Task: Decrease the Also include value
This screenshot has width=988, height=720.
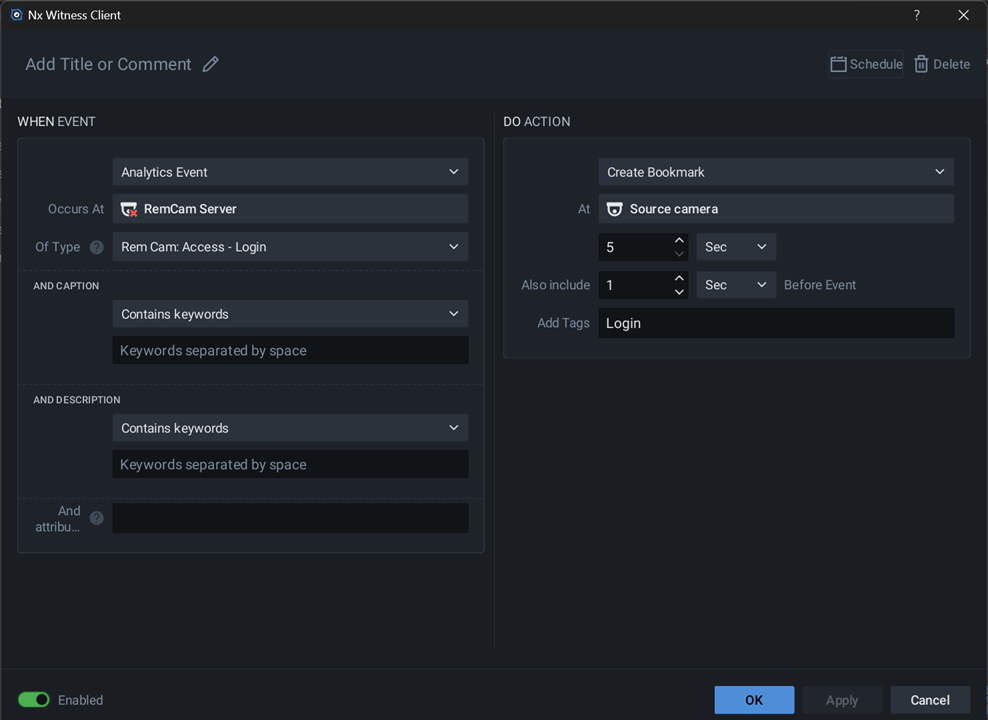Action: pos(679,292)
